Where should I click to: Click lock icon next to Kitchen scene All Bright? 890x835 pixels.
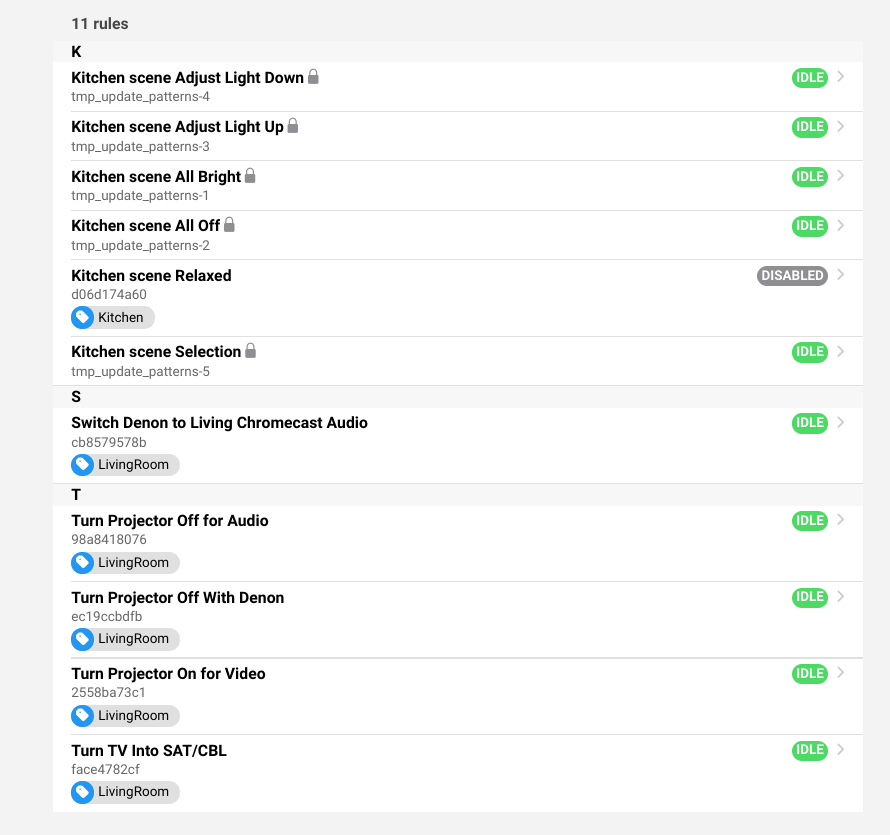[x=250, y=176]
